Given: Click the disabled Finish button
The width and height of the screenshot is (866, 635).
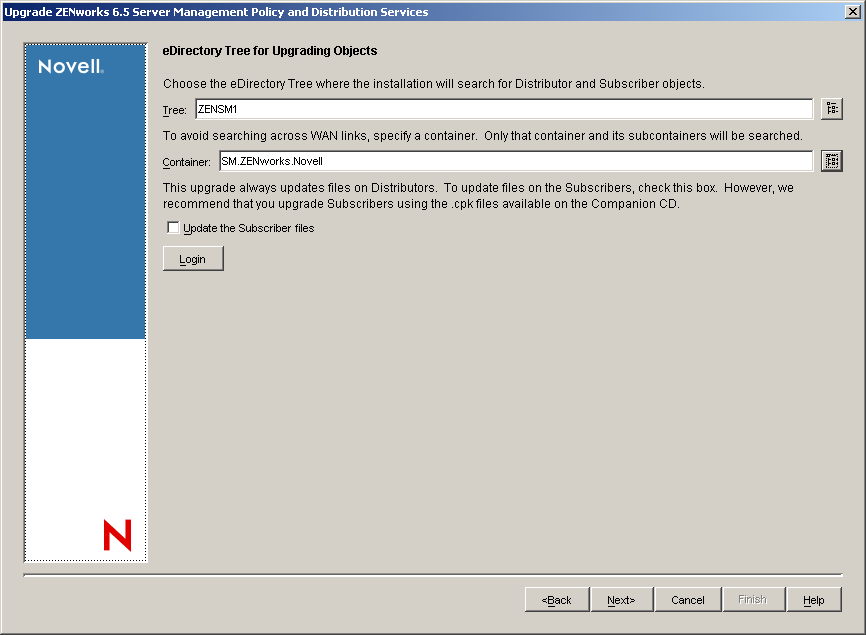Looking at the screenshot, I should click(x=753, y=599).
